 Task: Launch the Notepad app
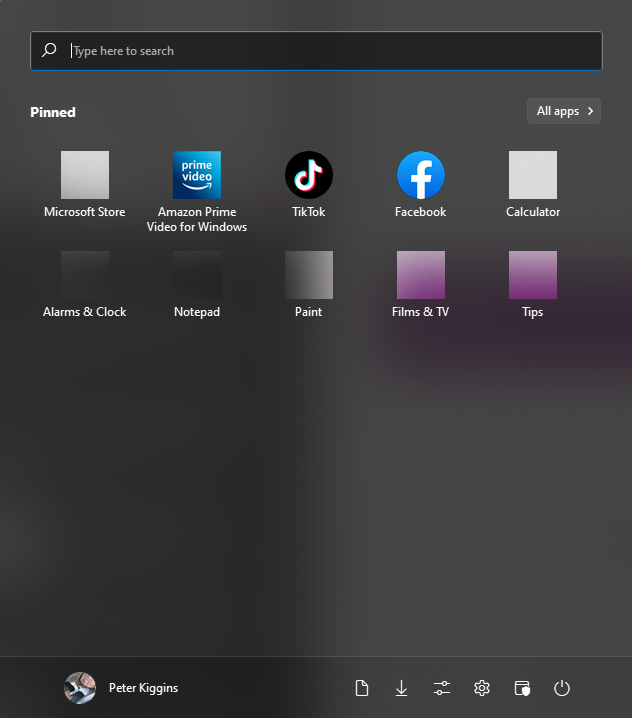click(197, 284)
